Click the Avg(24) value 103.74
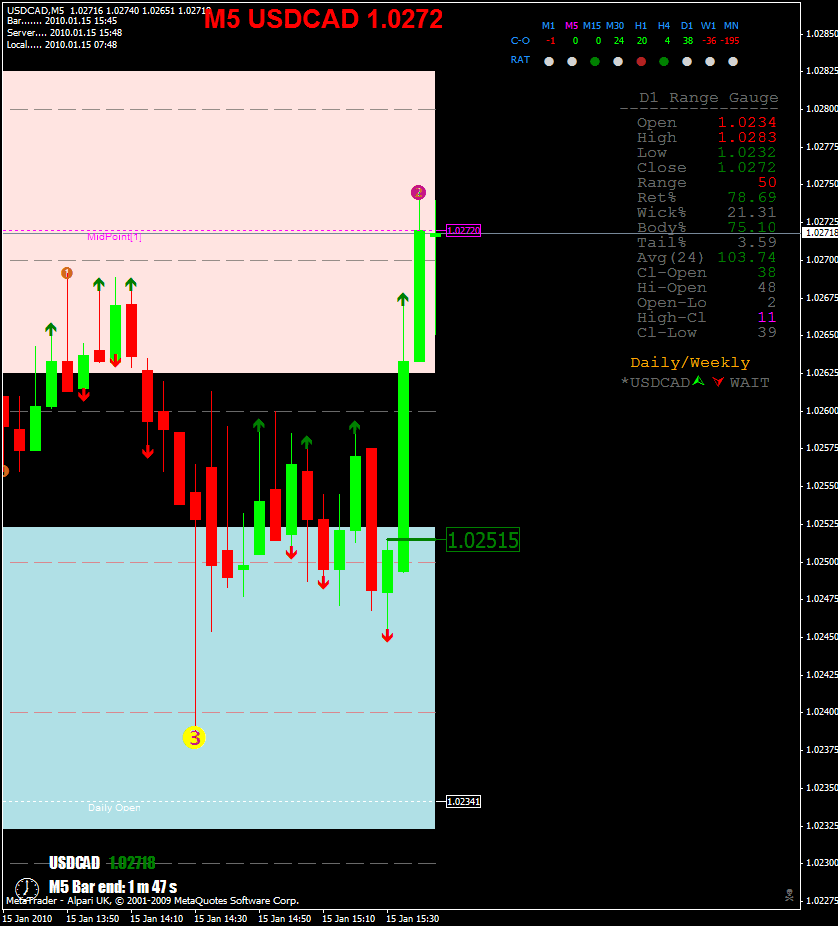Viewport: 838px width, 926px height. tap(746, 257)
